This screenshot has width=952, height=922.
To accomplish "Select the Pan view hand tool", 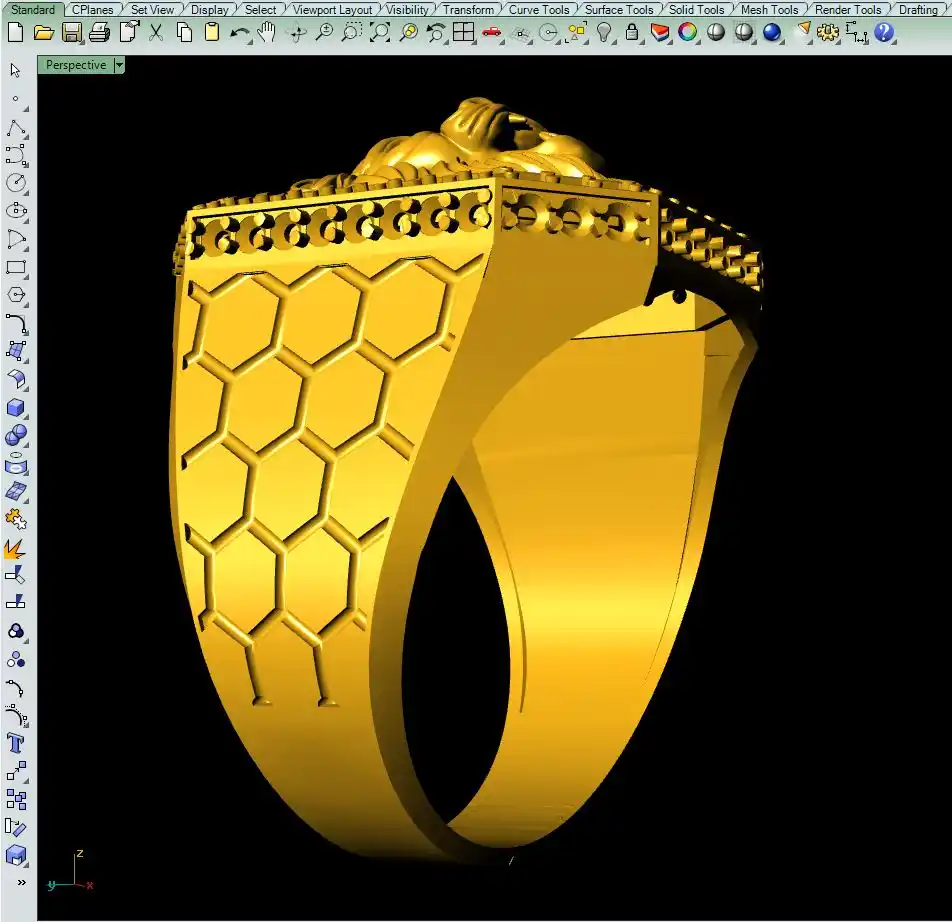I will 267,32.
